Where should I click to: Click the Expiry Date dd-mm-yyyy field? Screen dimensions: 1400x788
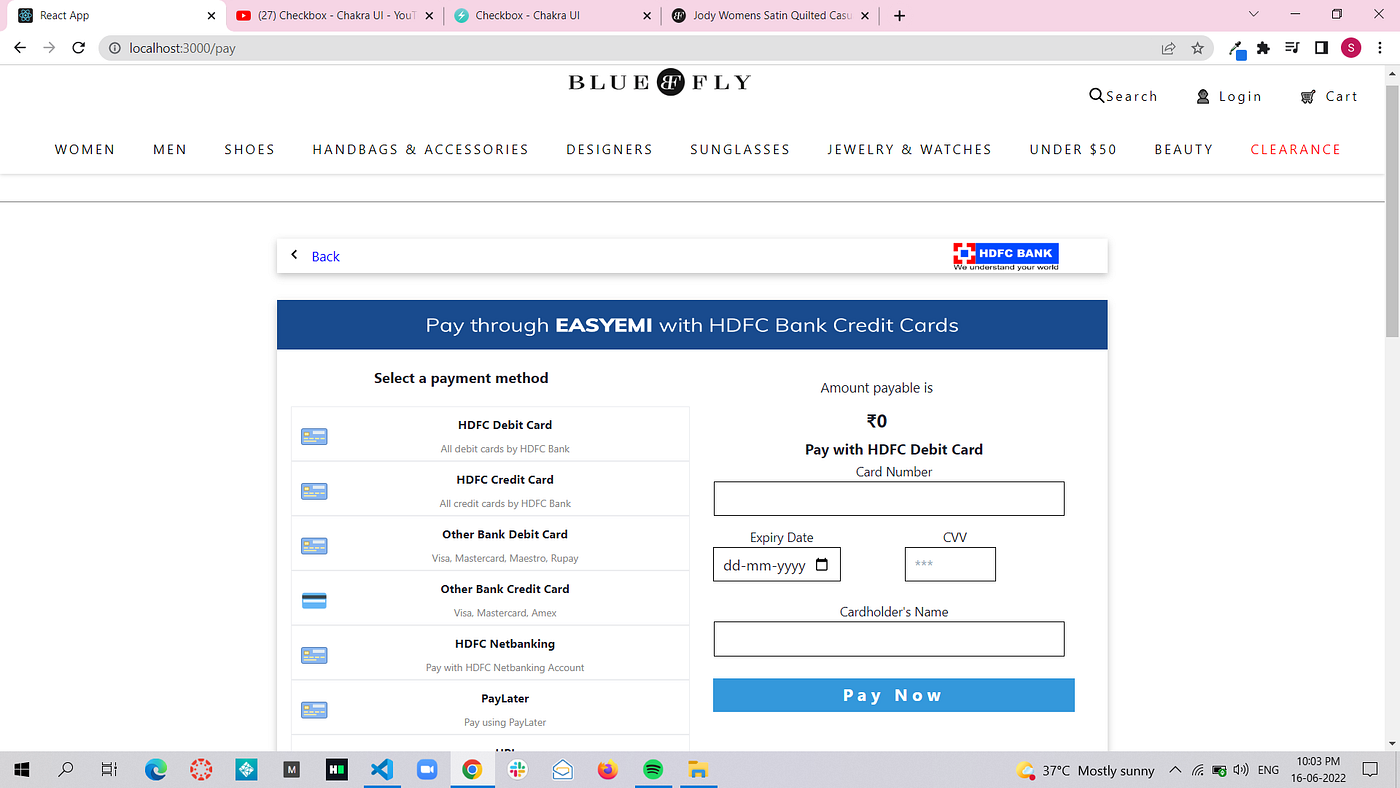(x=777, y=564)
